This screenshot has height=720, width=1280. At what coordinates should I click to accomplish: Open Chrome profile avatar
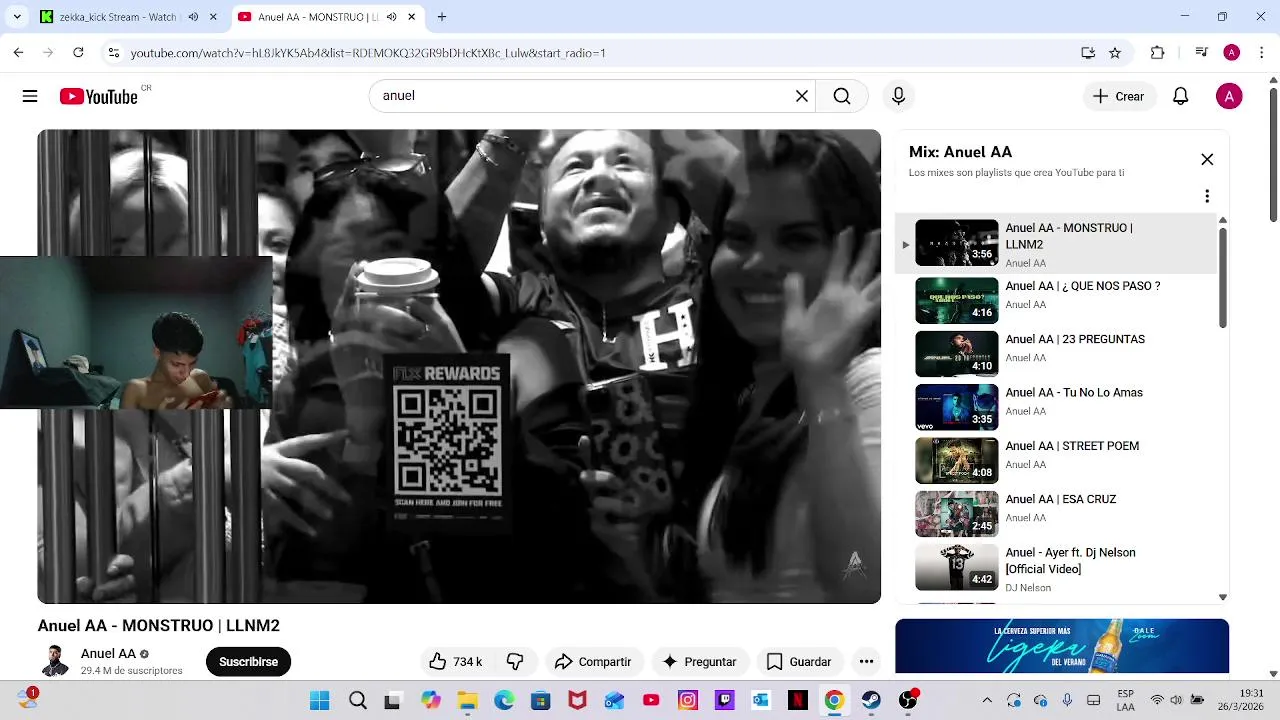pyautogui.click(x=1232, y=53)
